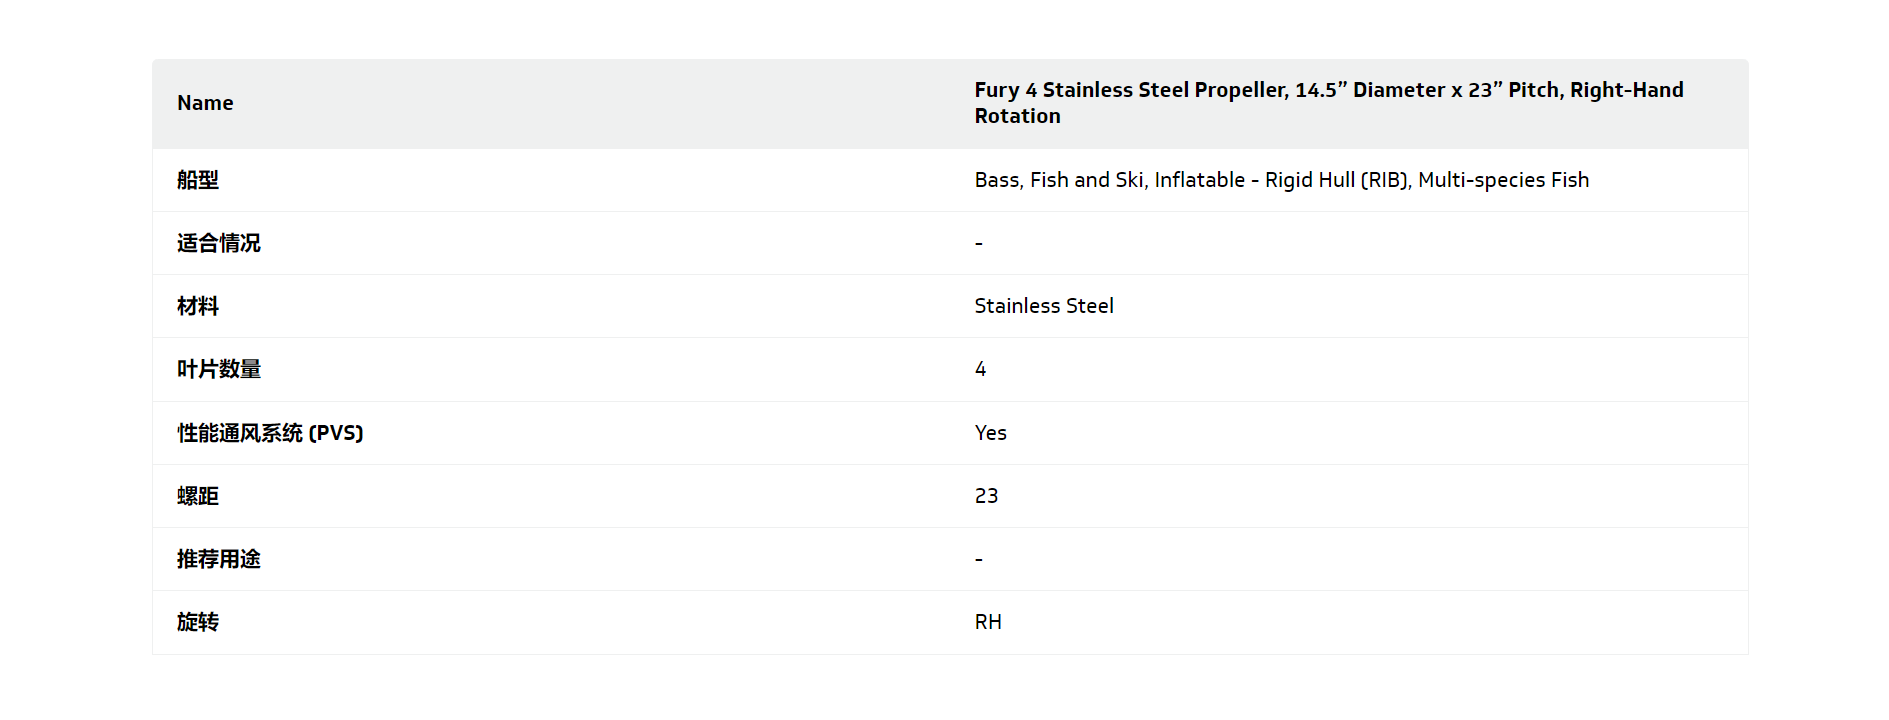The height and width of the screenshot is (720, 1889).
Task: Select the 螺距 row label
Action: pos(198,496)
